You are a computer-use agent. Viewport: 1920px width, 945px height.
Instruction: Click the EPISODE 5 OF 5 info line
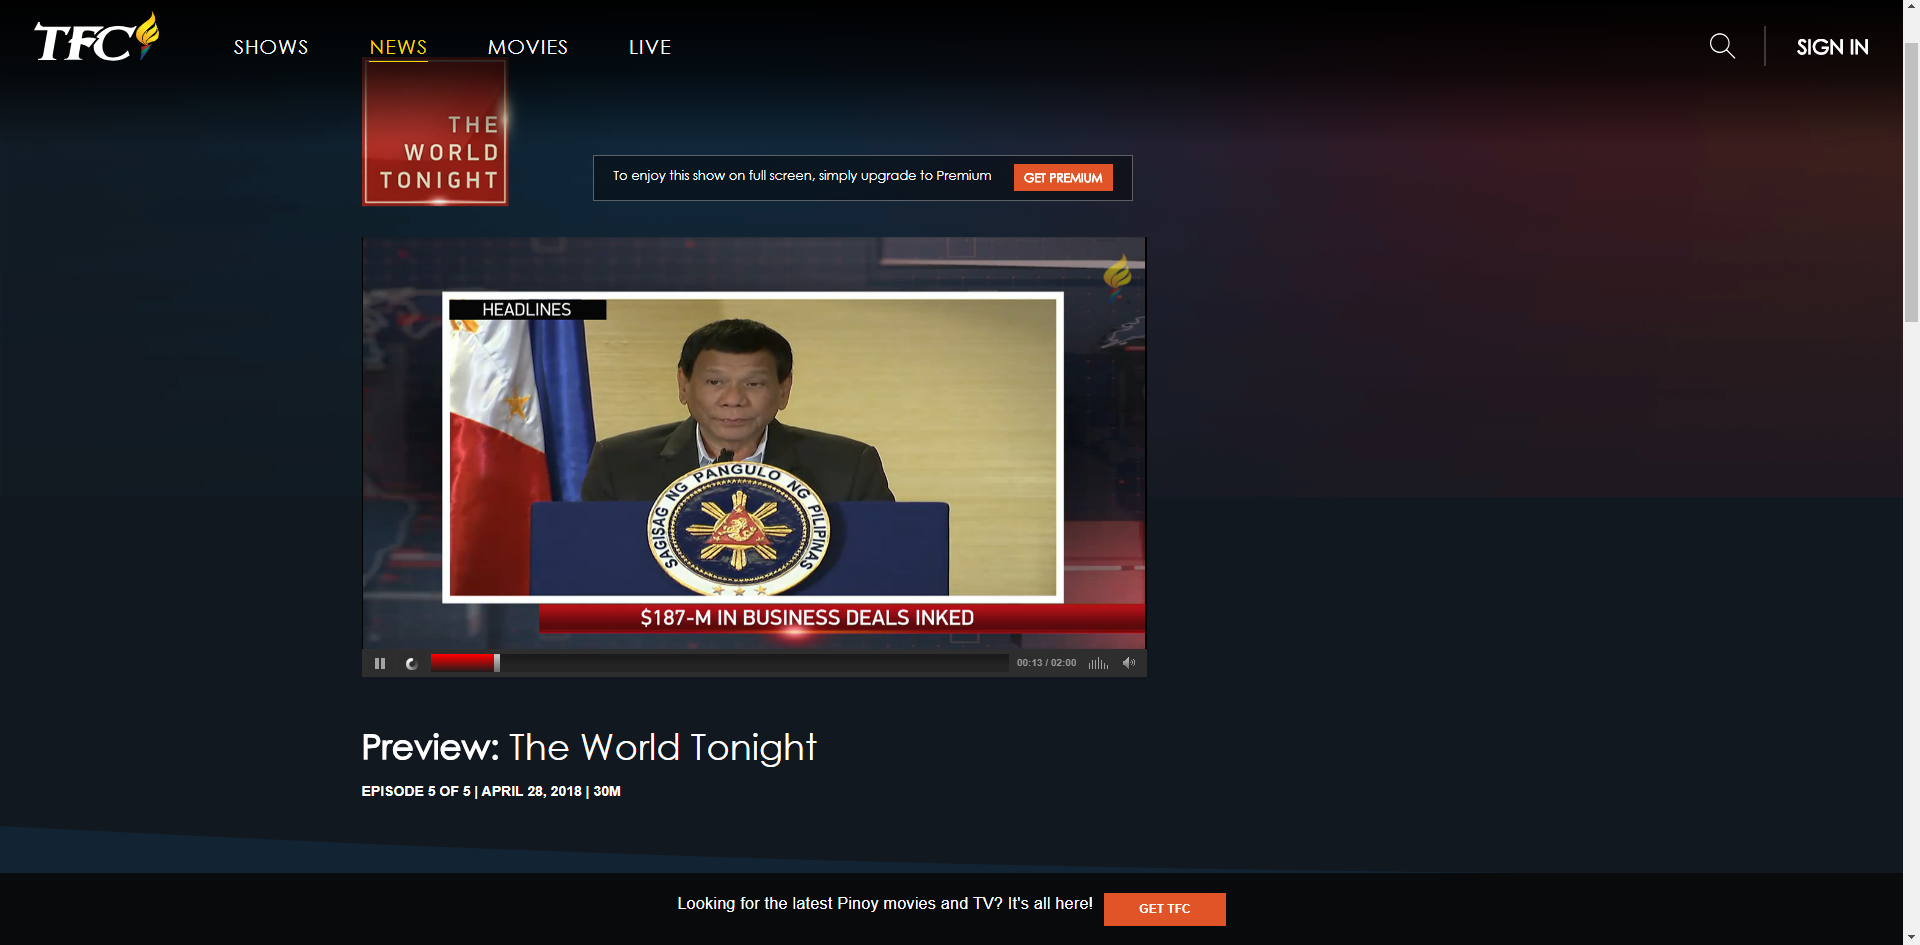[x=491, y=791]
